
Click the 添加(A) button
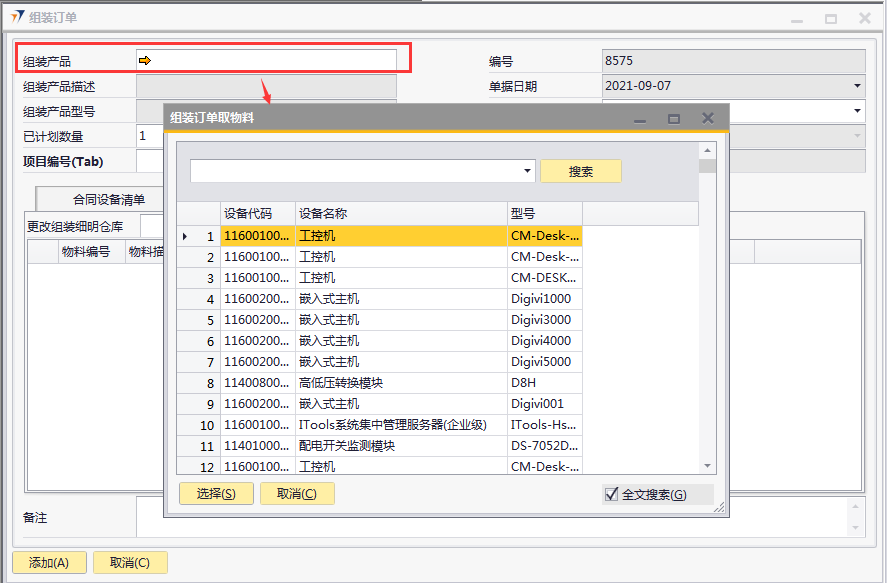tap(49, 562)
